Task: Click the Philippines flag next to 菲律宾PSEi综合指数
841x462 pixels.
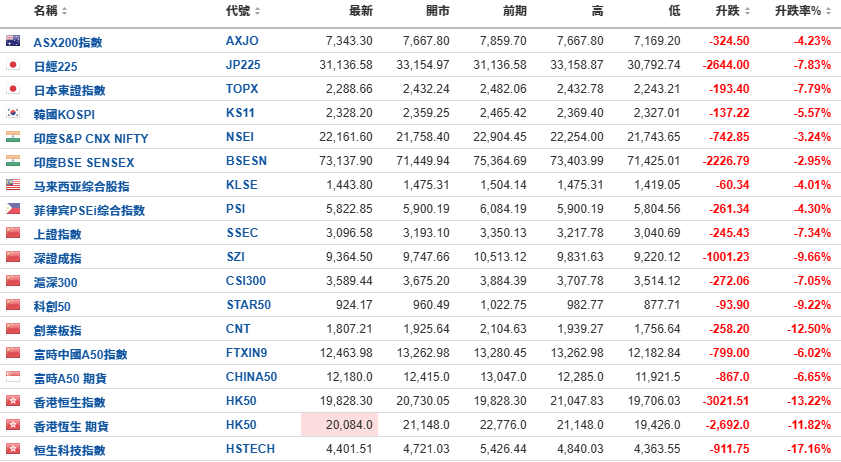Action: 13,209
